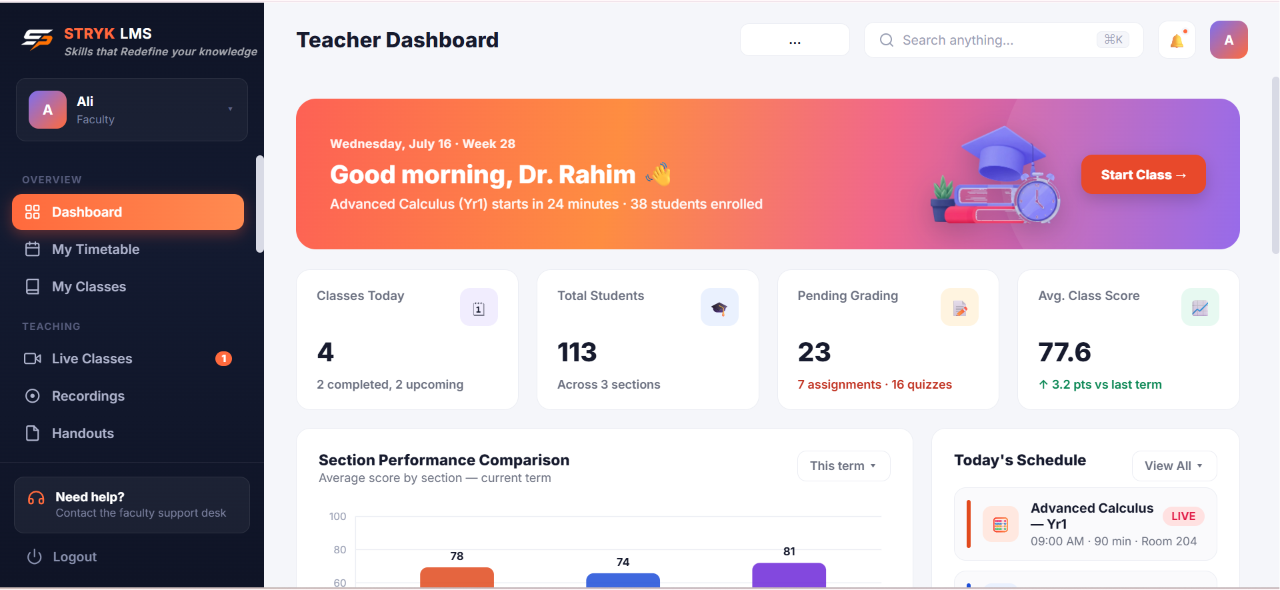1280x590 pixels.
Task: Click the graduation cap banner illustration
Action: pos(996,173)
